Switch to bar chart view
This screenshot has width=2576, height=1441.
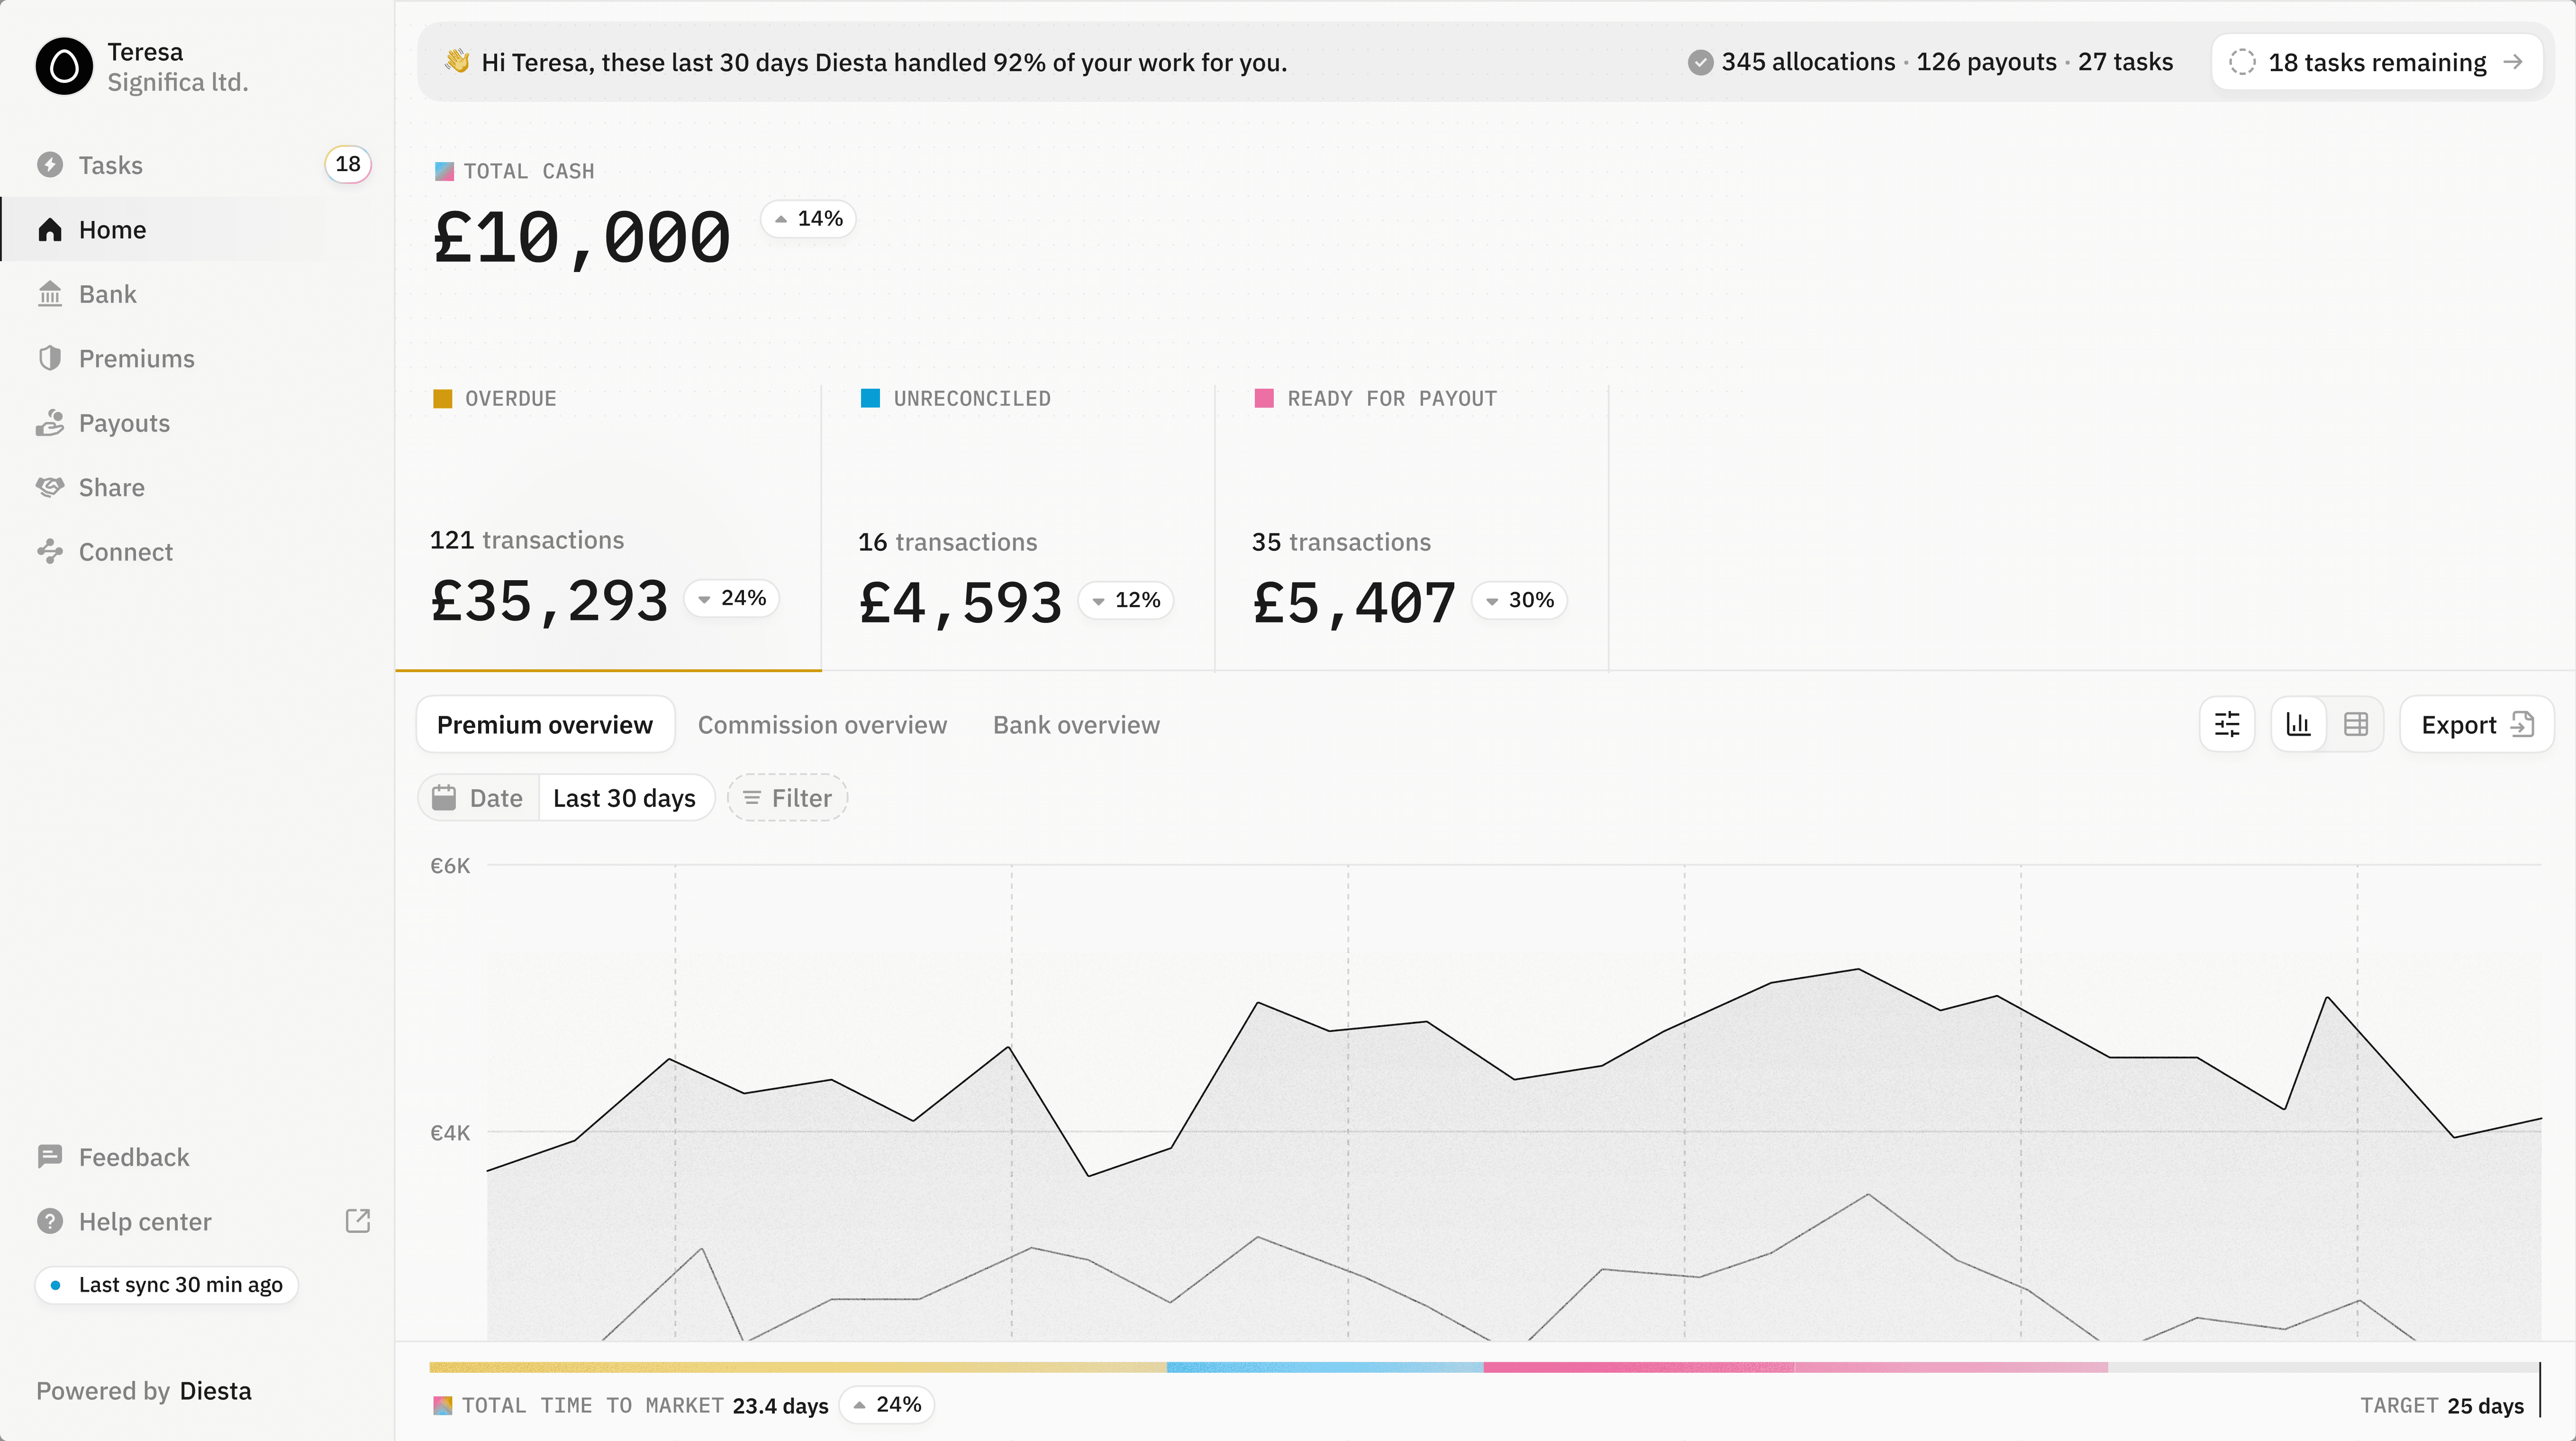2299,724
